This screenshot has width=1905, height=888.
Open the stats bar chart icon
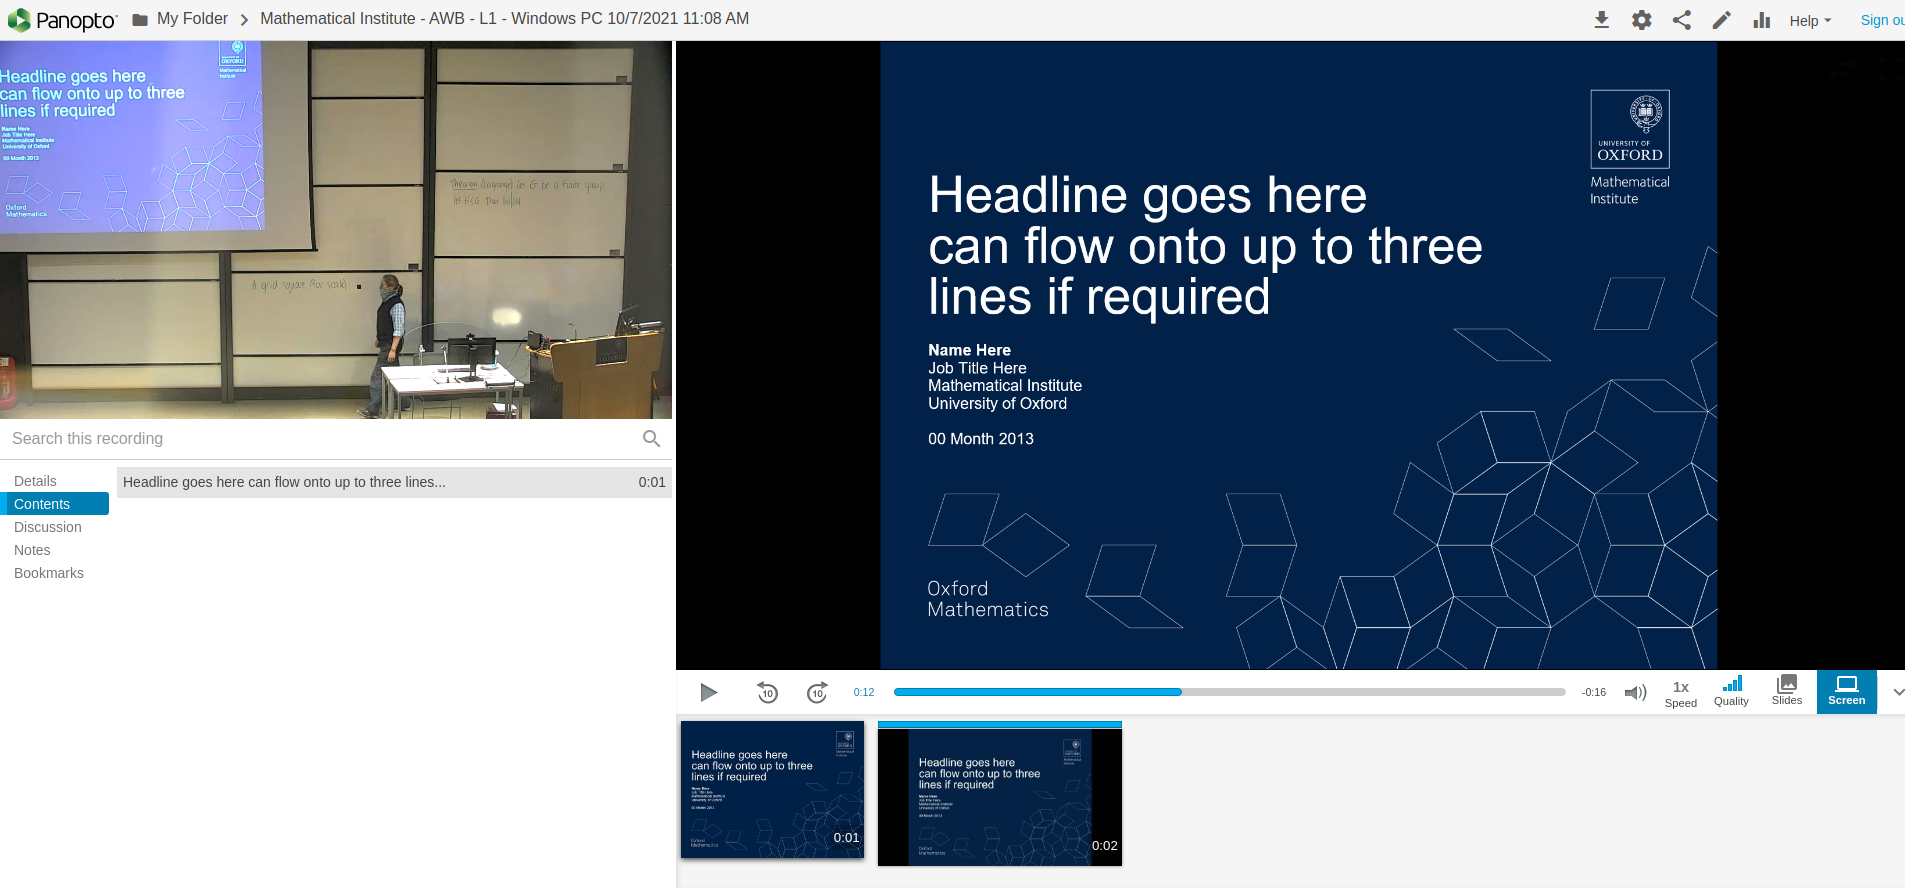pos(1761,20)
